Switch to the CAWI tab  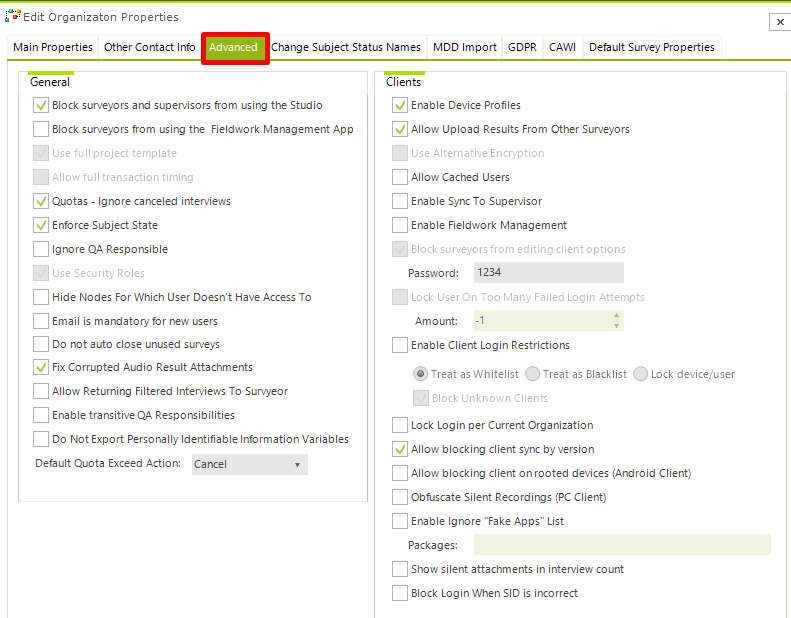pos(562,47)
